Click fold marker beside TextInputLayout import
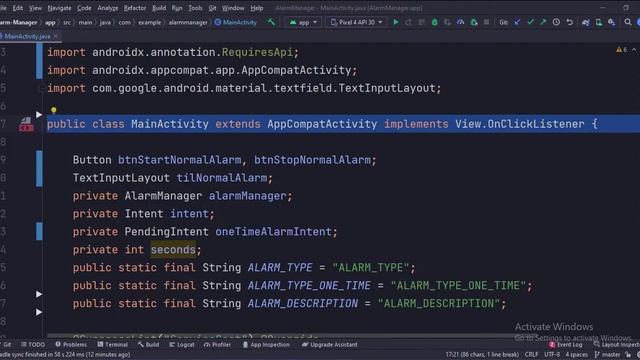Viewport: 640px width, 360px height. (41, 88)
